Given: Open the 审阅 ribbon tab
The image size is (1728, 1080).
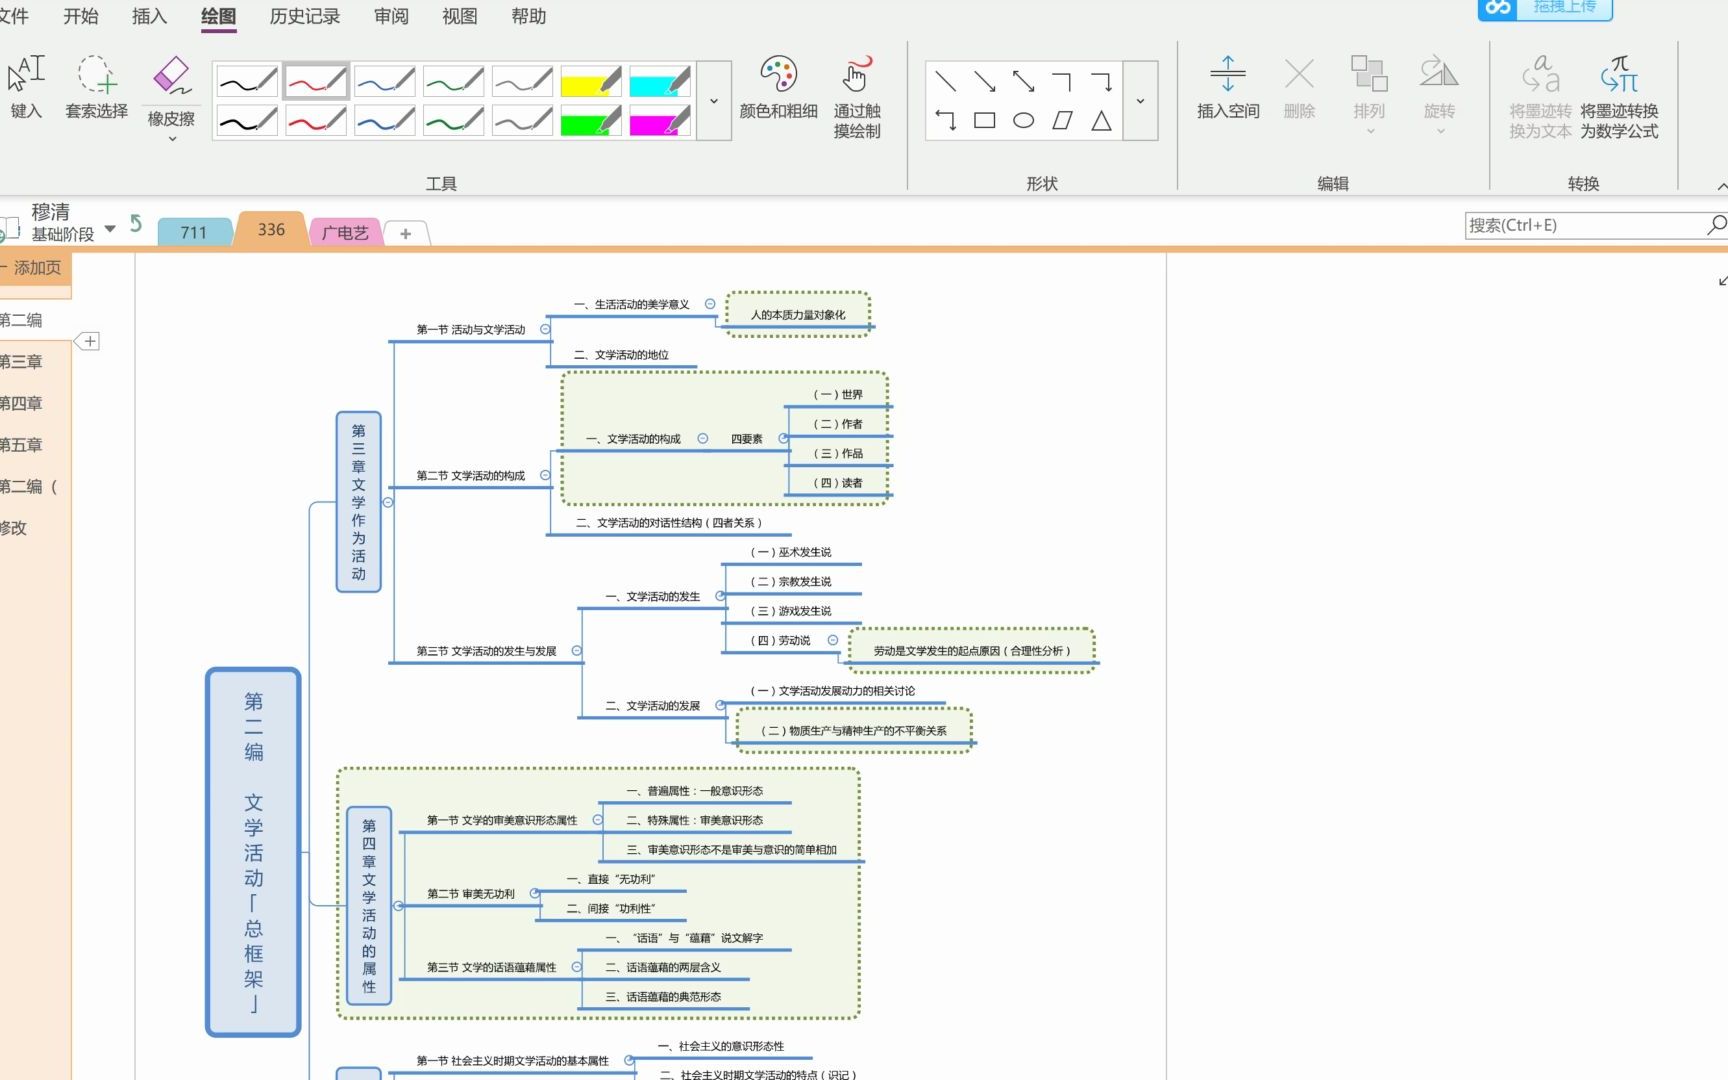Looking at the screenshot, I should 391,16.
